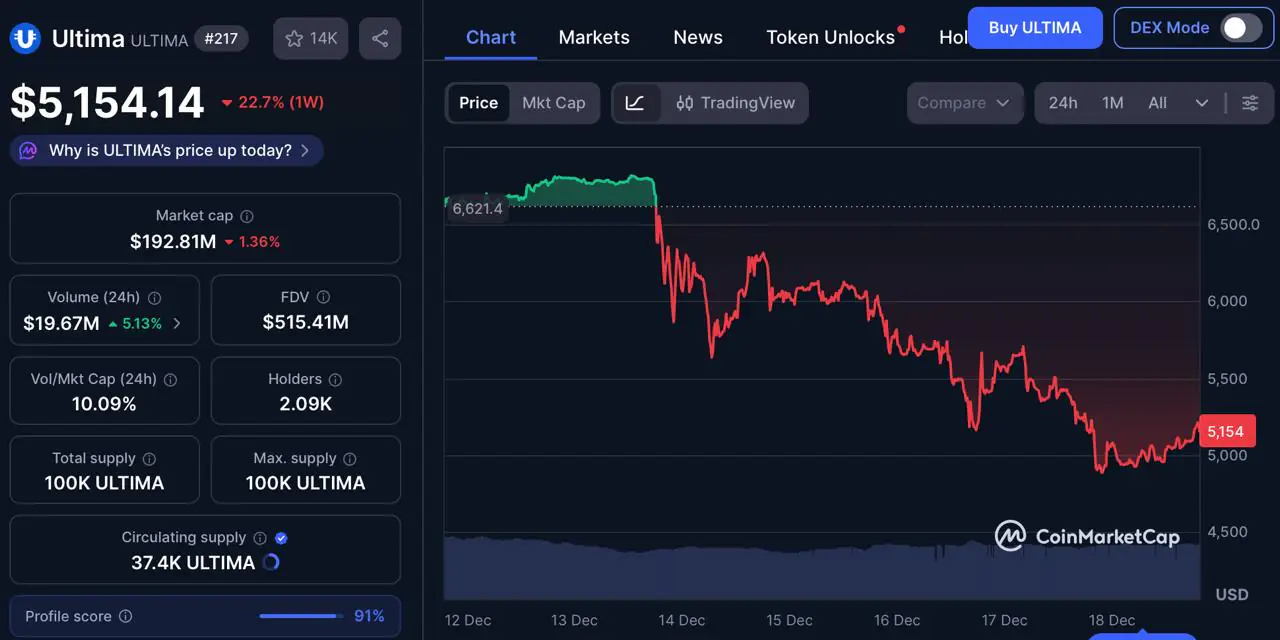Open "Why is ULTIMA's price up today?"
This screenshot has width=1280, height=640.
coord(167,151)
